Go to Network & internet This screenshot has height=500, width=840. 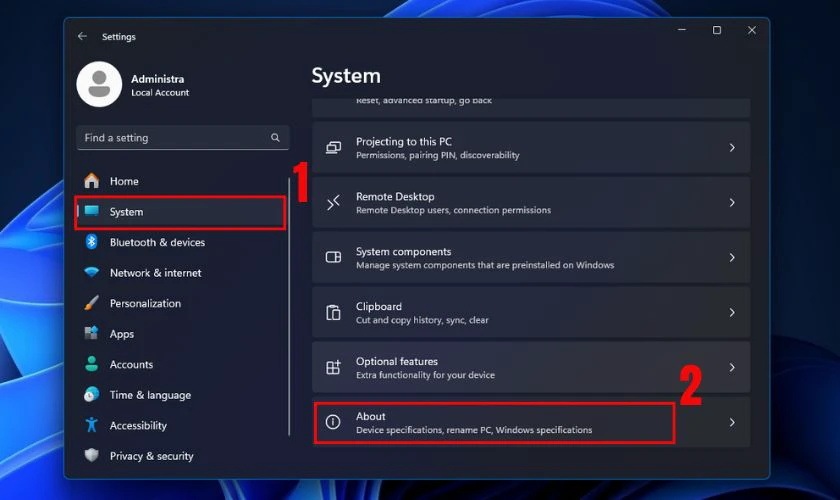coord(181,273)
